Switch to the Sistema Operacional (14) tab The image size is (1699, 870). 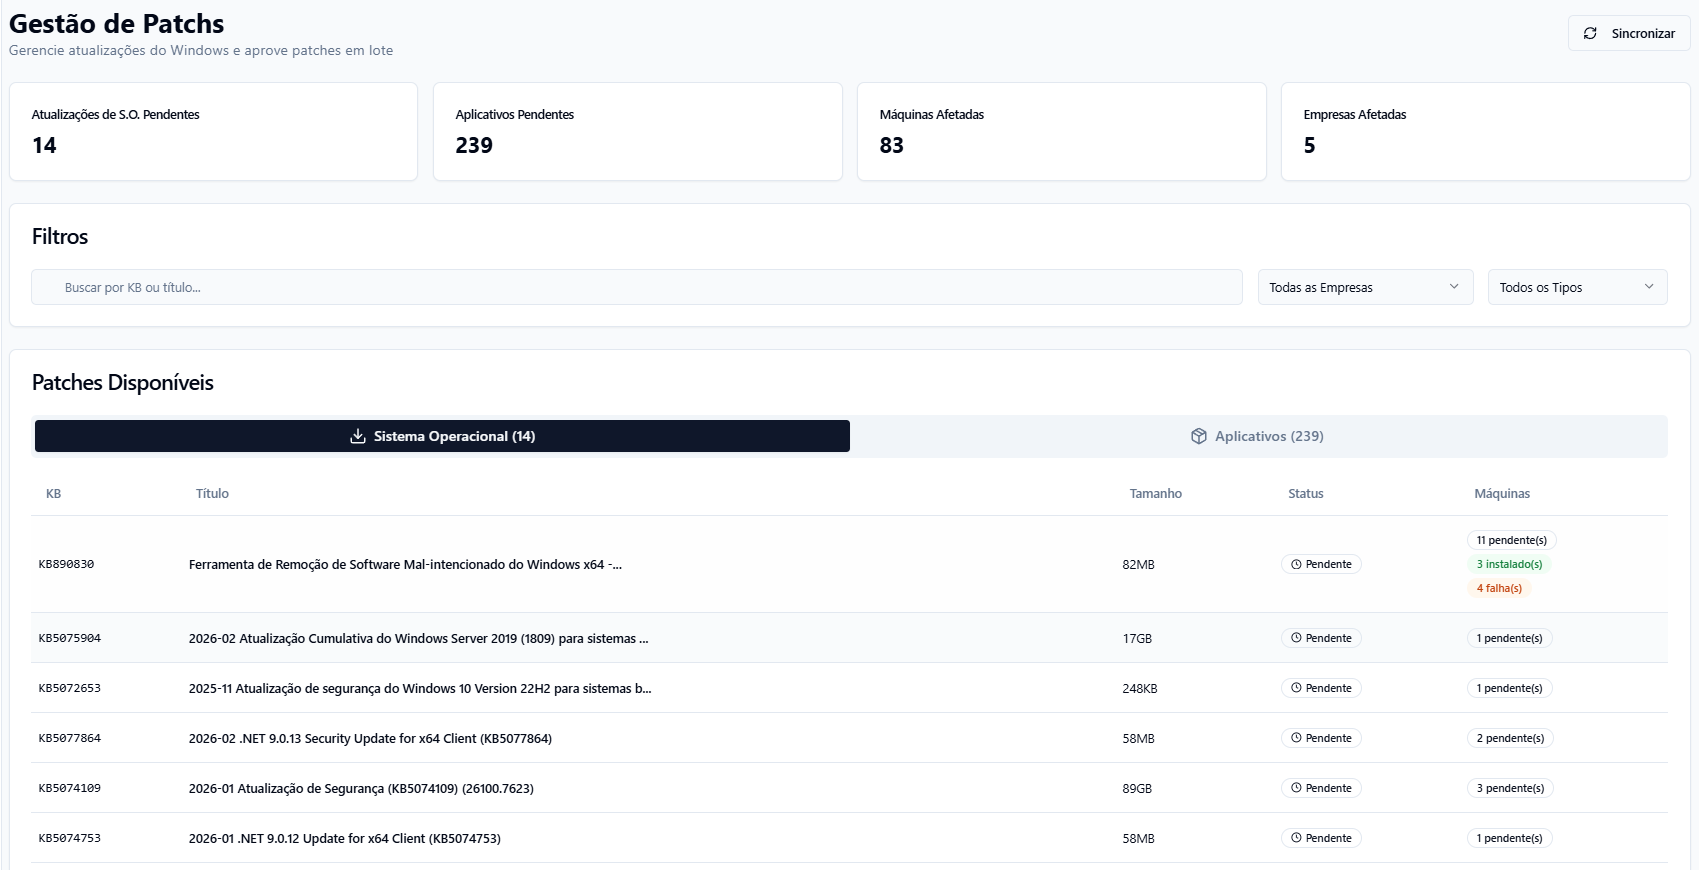pyautogui.click(x=442, y=437)
